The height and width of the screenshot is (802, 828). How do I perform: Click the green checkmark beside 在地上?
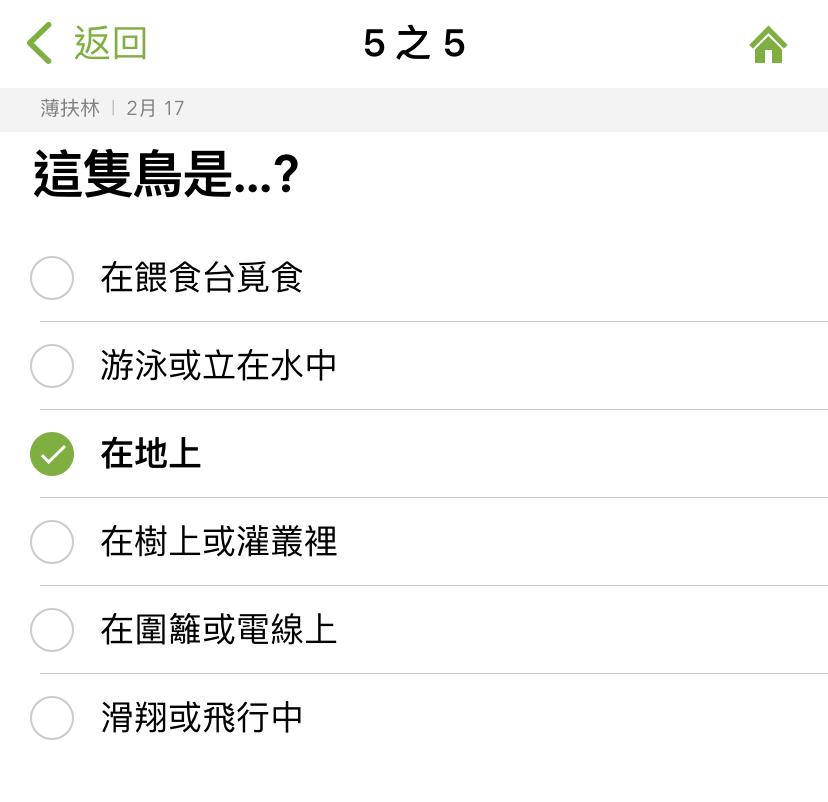pyautogui.click(x=52, y=454)
